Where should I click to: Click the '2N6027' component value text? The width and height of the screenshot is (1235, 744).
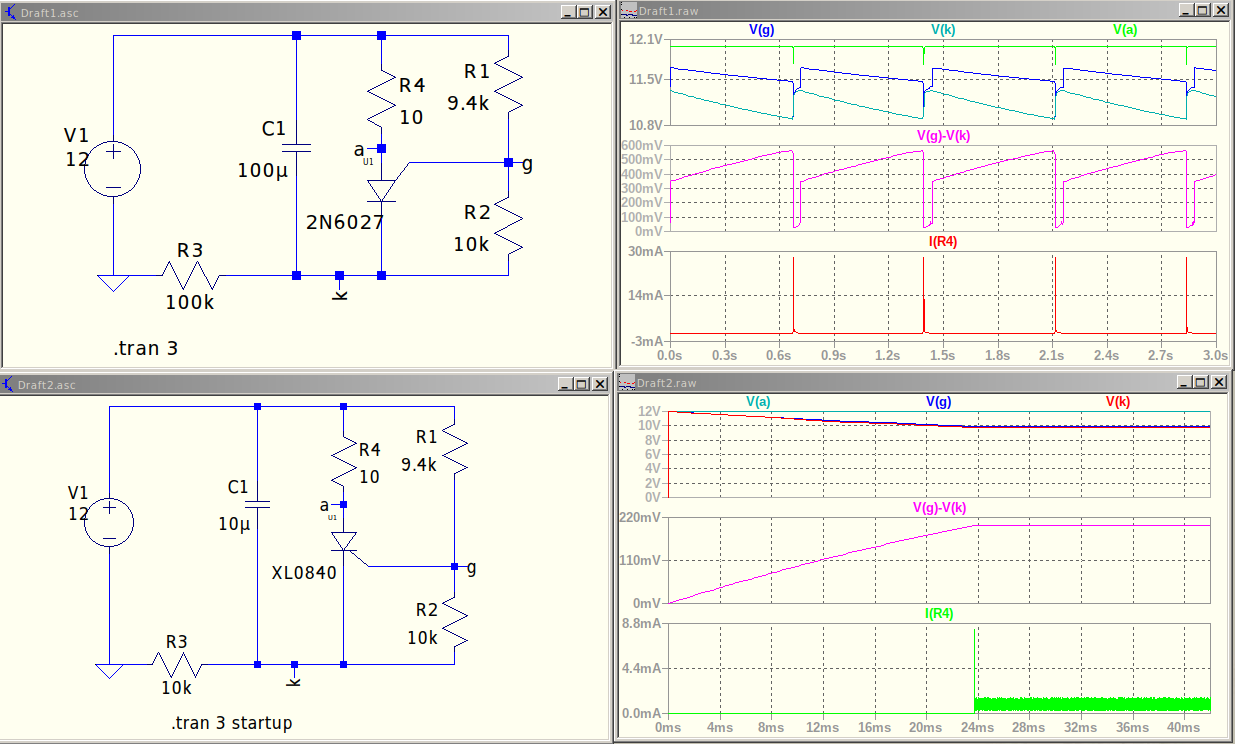tap(345, 222)
